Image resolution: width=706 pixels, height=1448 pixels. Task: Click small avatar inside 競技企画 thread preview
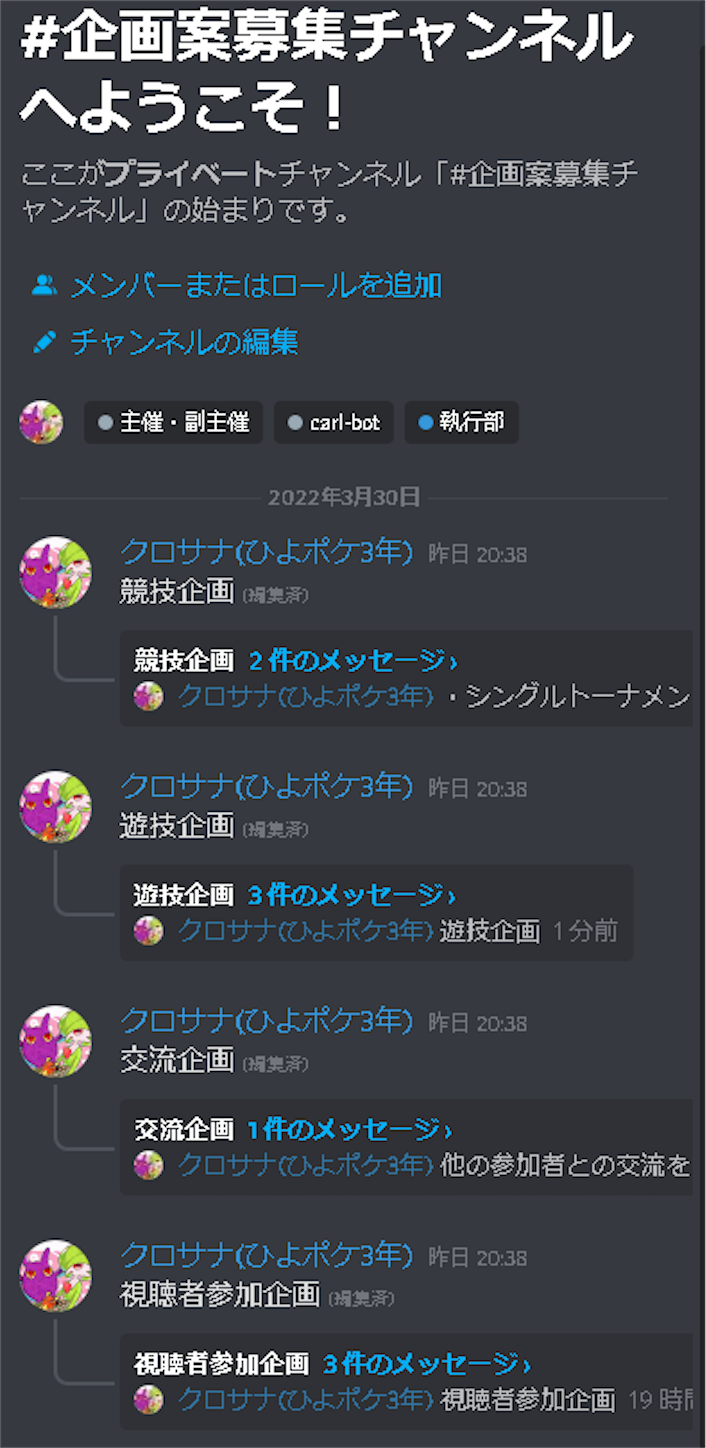[x=148, y=696]
